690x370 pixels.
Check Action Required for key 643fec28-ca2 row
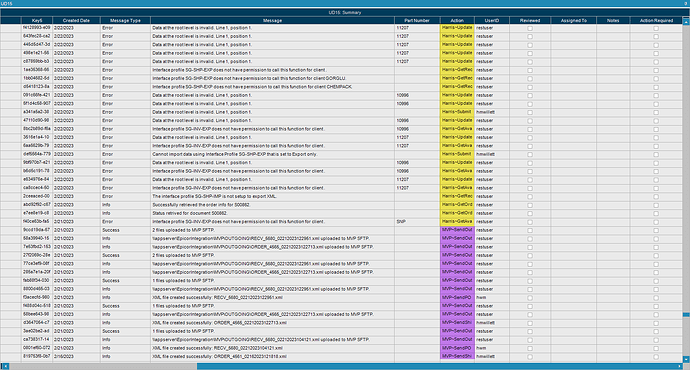pyautogui.click(x=656, y=37)
